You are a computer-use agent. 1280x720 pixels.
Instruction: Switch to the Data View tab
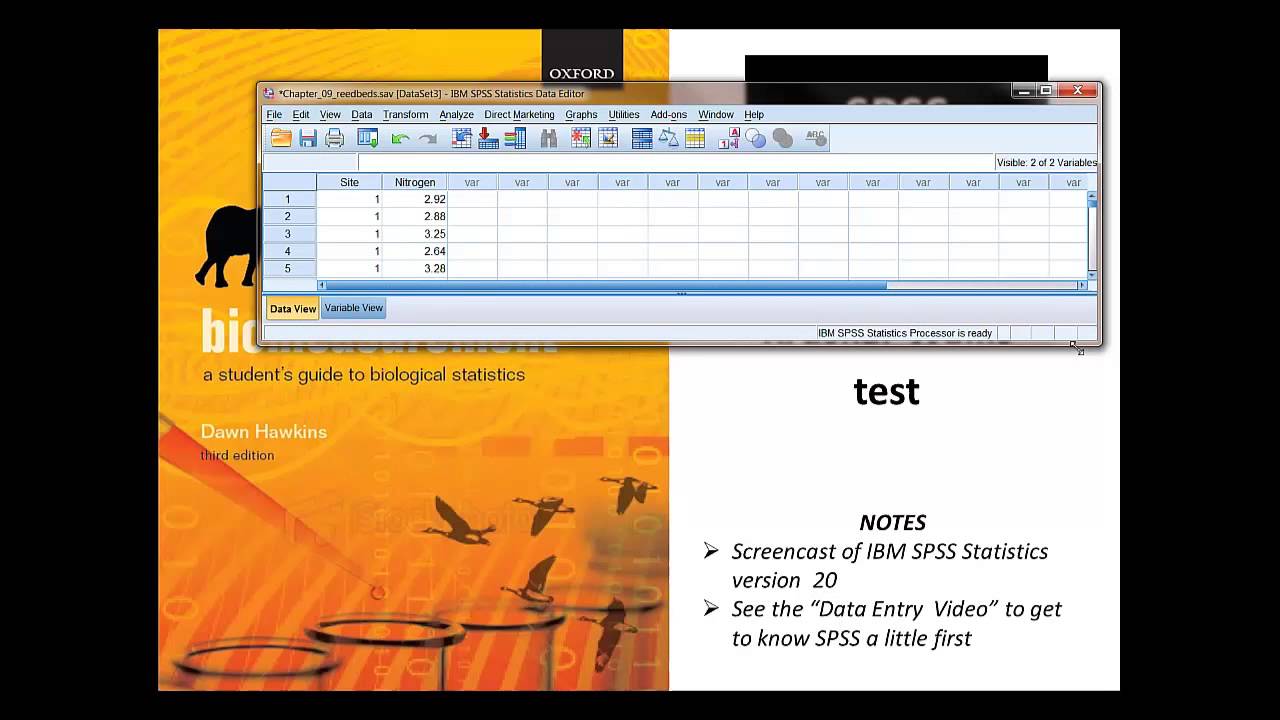tap(293, 308)
